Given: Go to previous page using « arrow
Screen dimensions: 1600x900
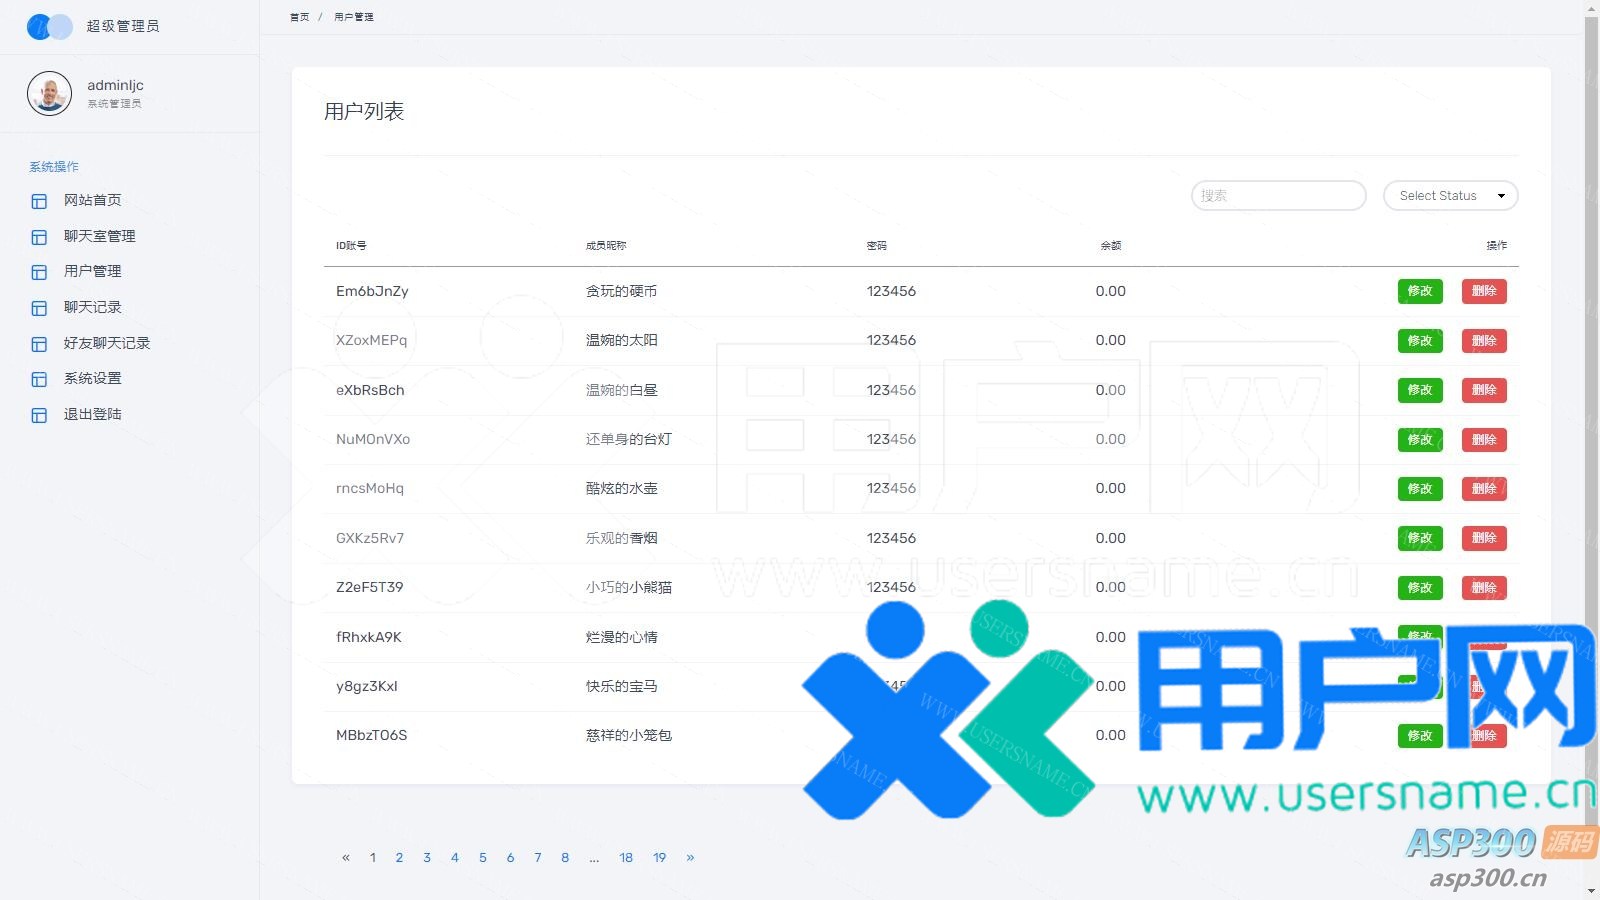Looking at the screenshot, I should click(x=346, y=857).
